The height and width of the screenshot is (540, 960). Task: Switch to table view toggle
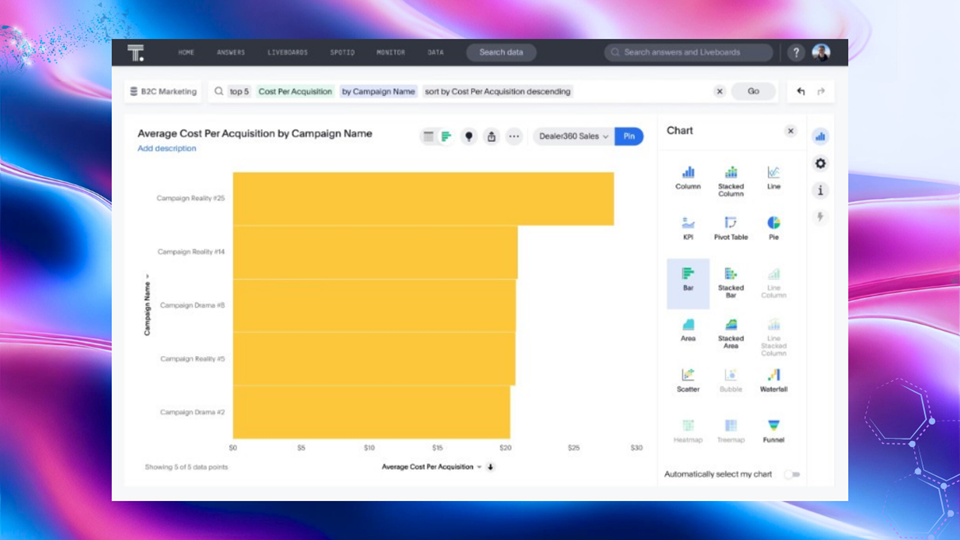pyautogui.click(x=429, y=136)
